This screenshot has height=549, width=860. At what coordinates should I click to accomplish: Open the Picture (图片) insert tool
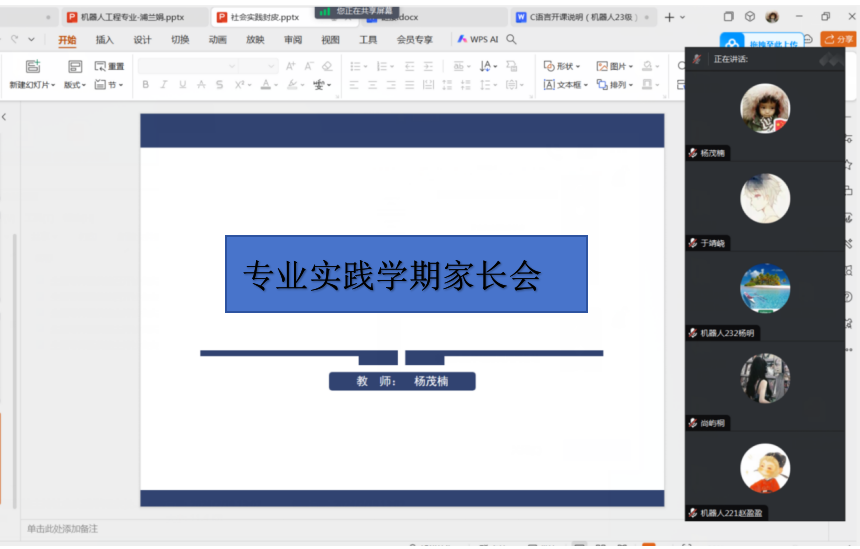tap(614, 66)
